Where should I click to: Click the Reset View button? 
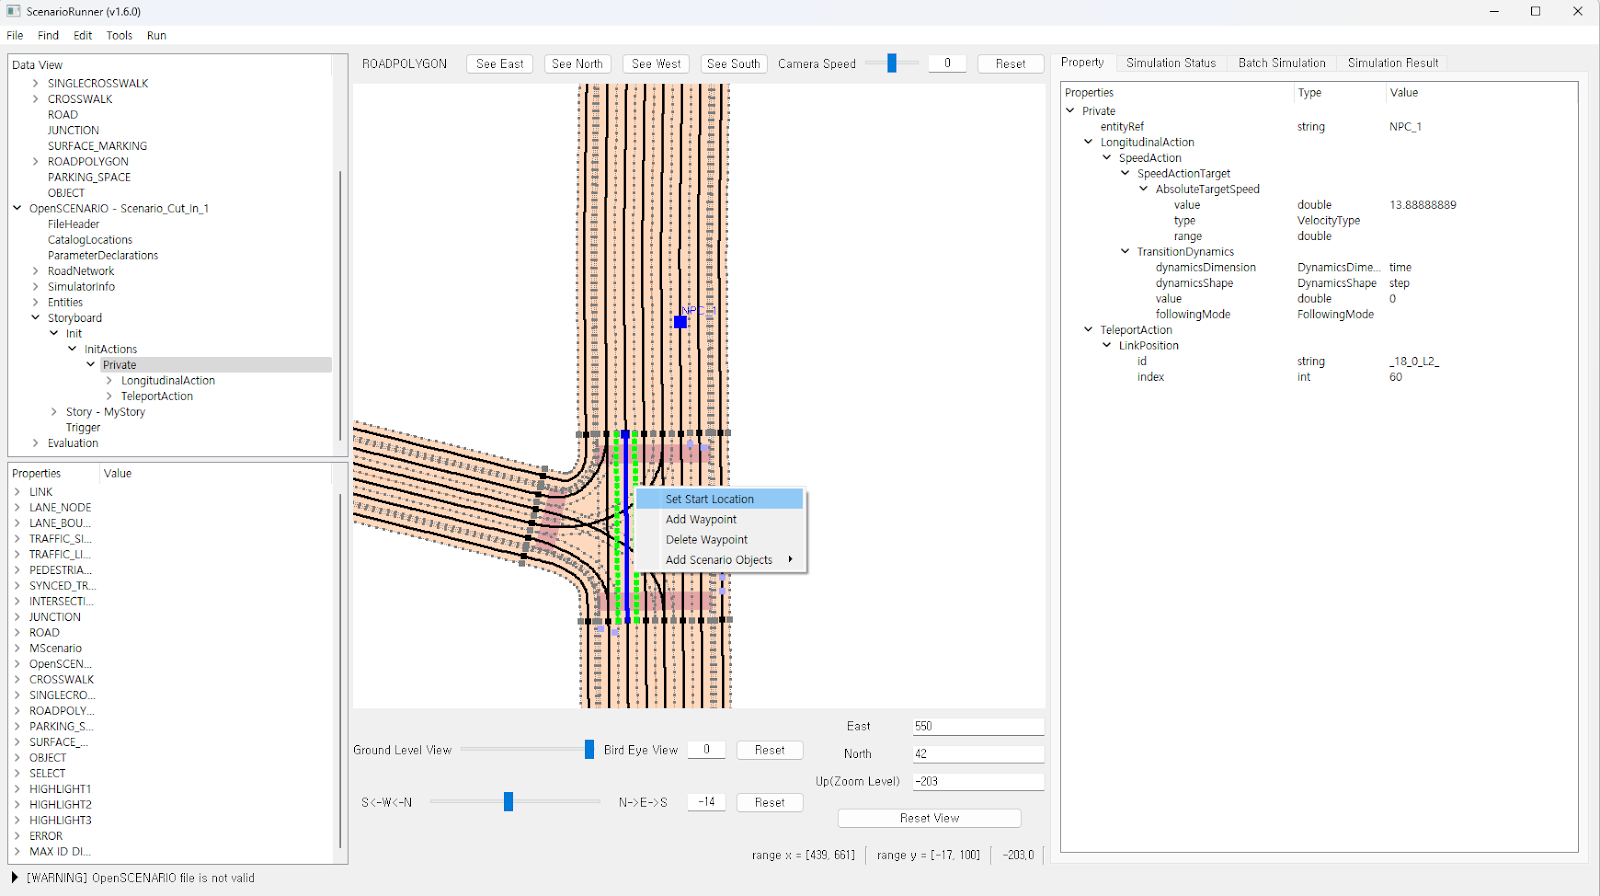pos(929,818)
